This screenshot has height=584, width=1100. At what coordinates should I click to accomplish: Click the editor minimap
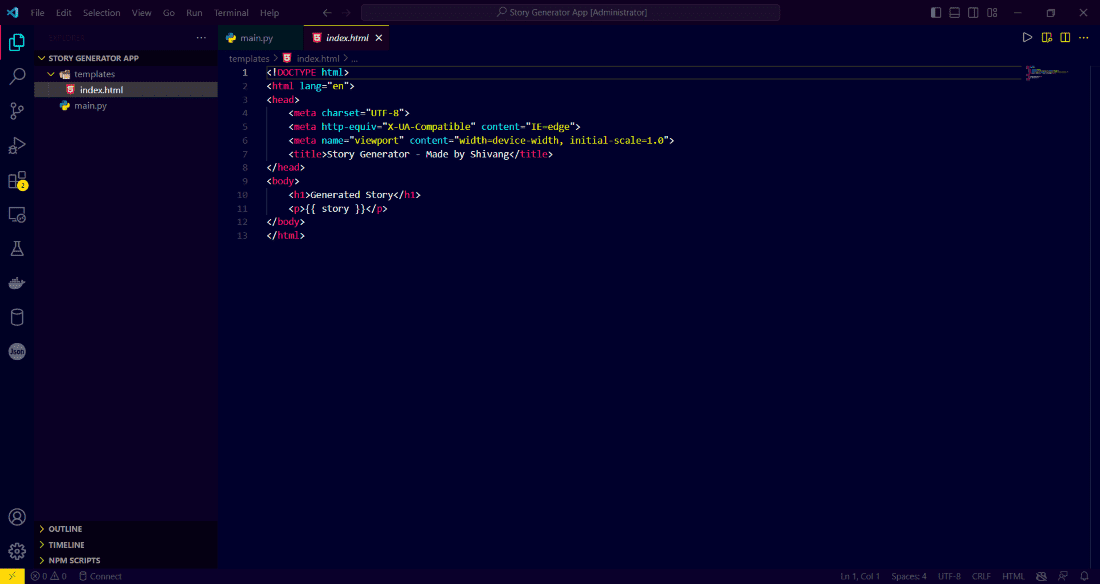(x=1047, y=72)
